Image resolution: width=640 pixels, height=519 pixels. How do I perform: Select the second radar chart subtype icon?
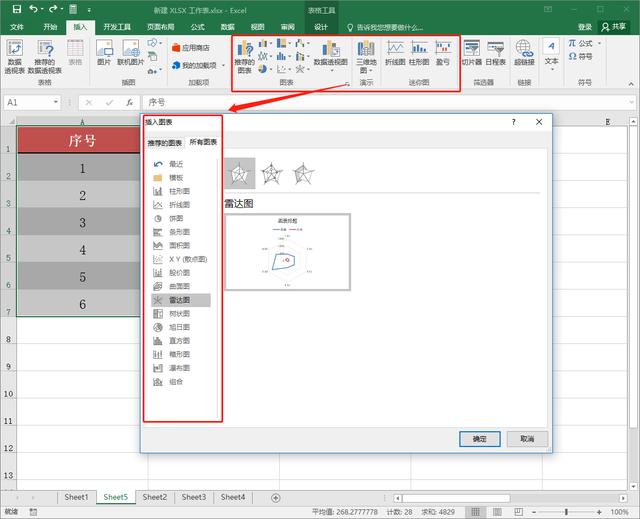[x=271, y=175]
